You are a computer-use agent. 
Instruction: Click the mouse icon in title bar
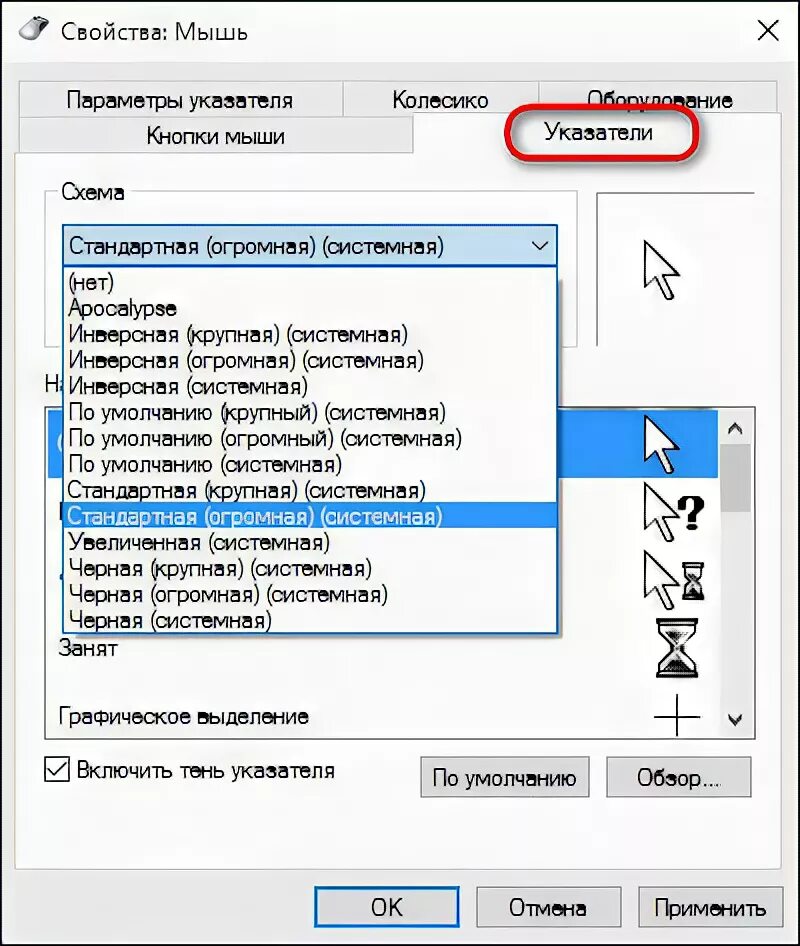pos(34,29)
